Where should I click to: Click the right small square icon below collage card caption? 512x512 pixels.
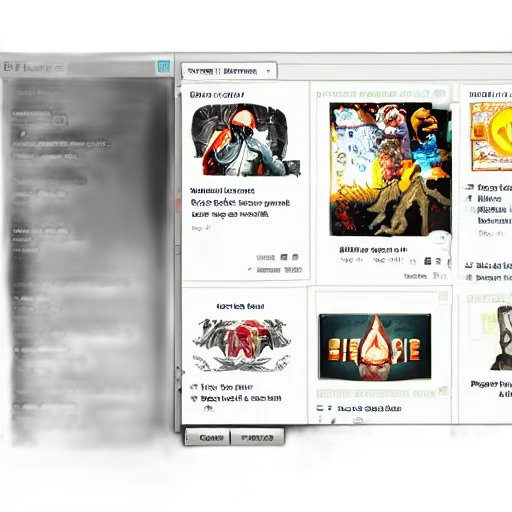tap(439, 261)
